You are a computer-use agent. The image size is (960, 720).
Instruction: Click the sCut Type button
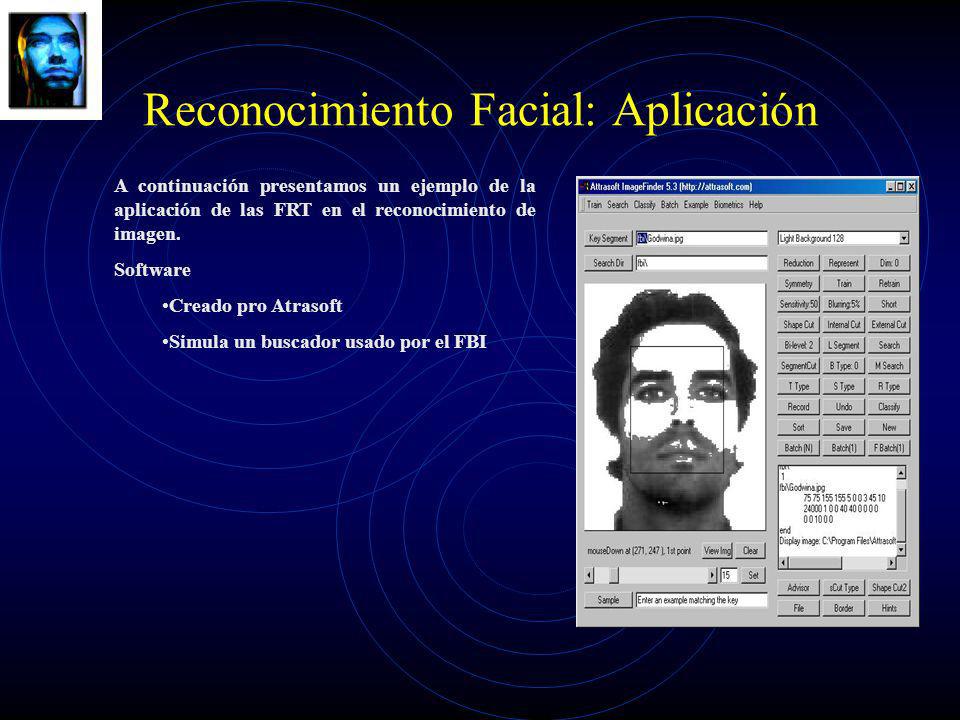(x=844, y=588)
